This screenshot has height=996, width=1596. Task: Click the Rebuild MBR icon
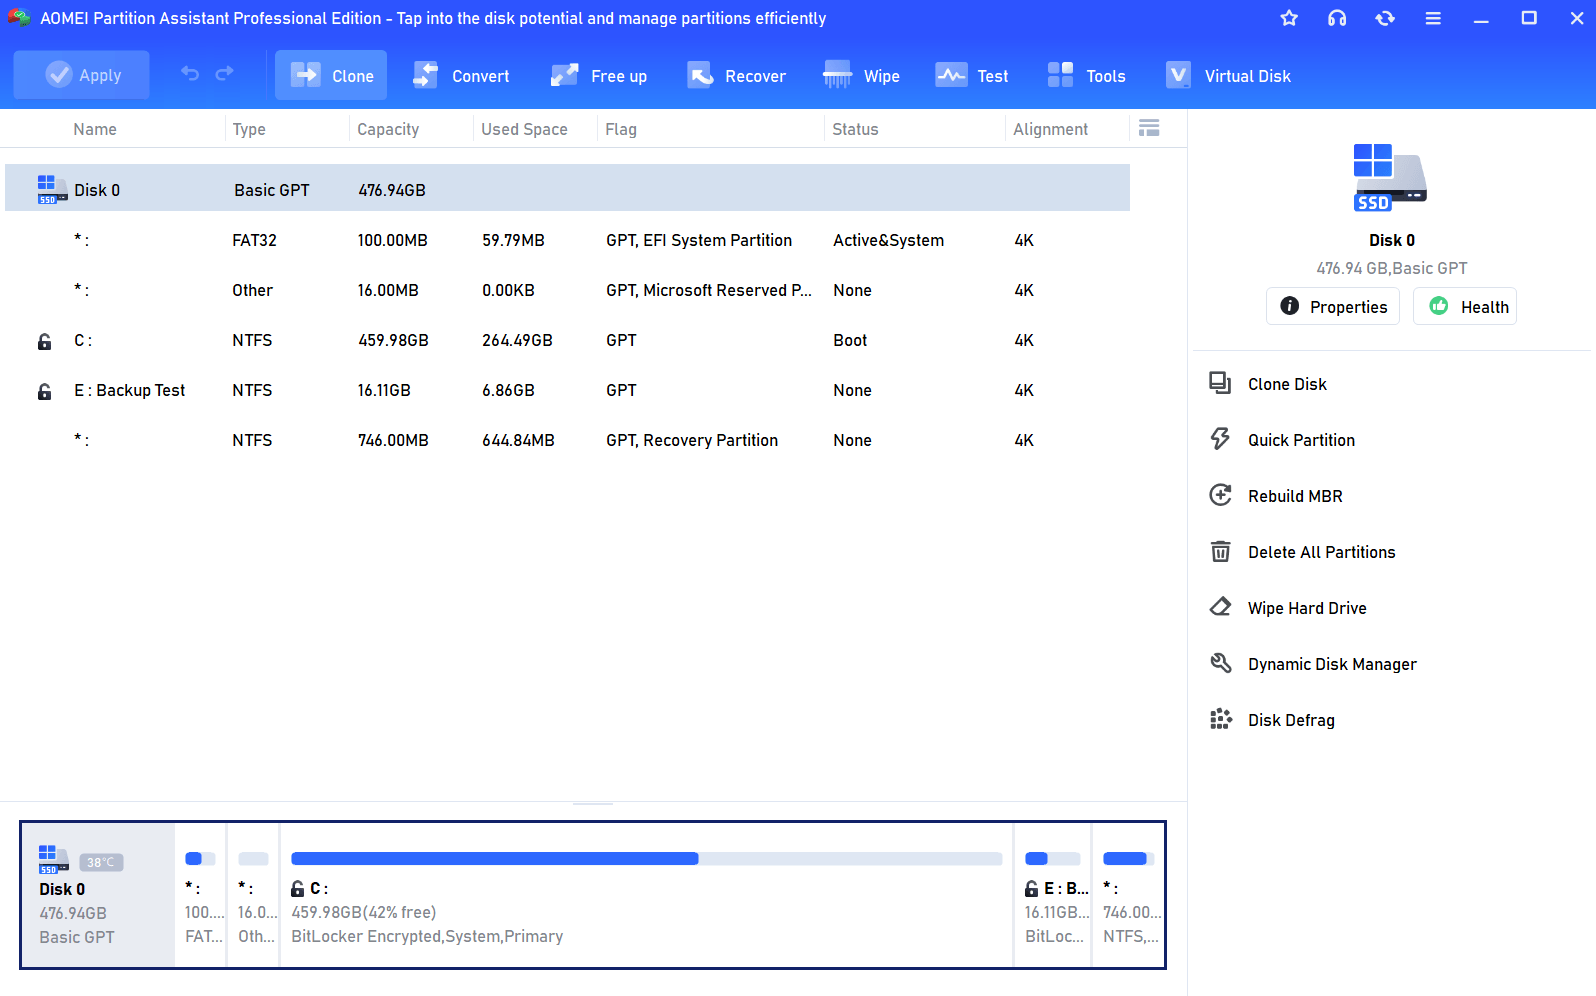1220,496
